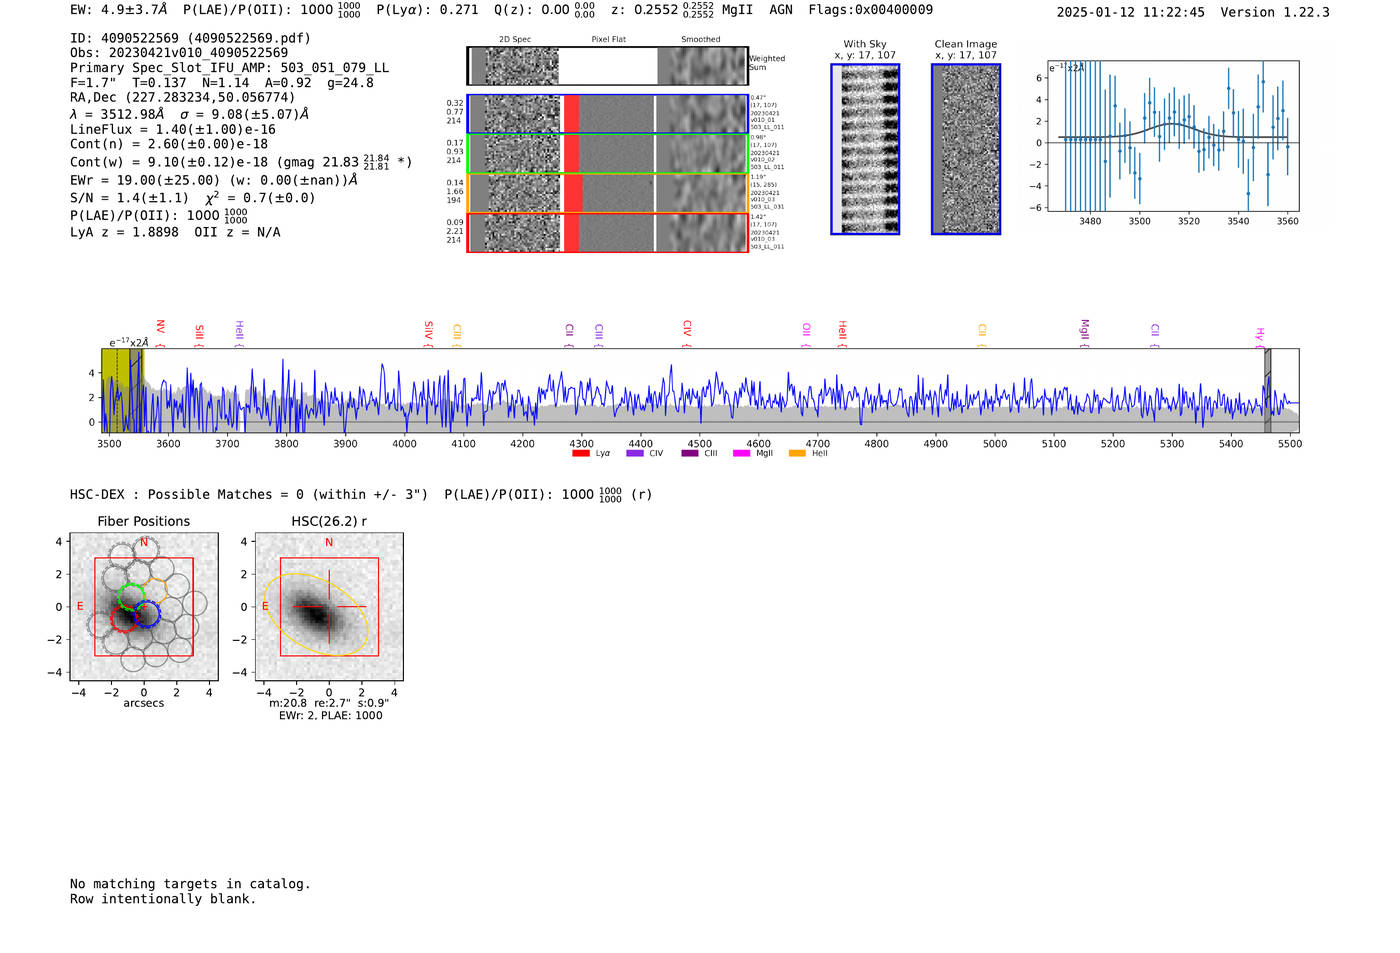Click the 'arcsecs' axis label
The image size is (1400, 953).
pos(144,703)
